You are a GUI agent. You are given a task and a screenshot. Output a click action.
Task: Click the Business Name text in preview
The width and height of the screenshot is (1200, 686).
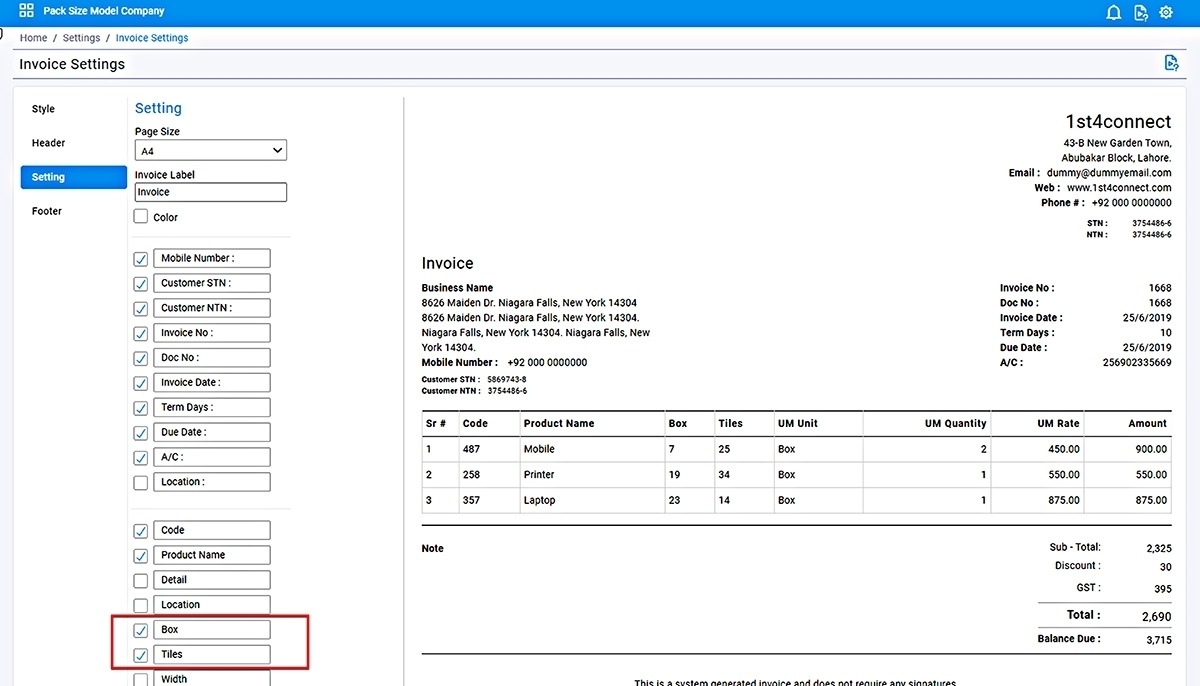pyautogui.click(x=457, y=288)
